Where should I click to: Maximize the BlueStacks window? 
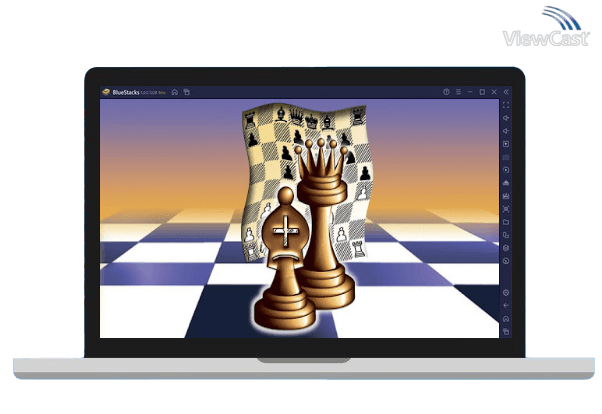[482, 92]
